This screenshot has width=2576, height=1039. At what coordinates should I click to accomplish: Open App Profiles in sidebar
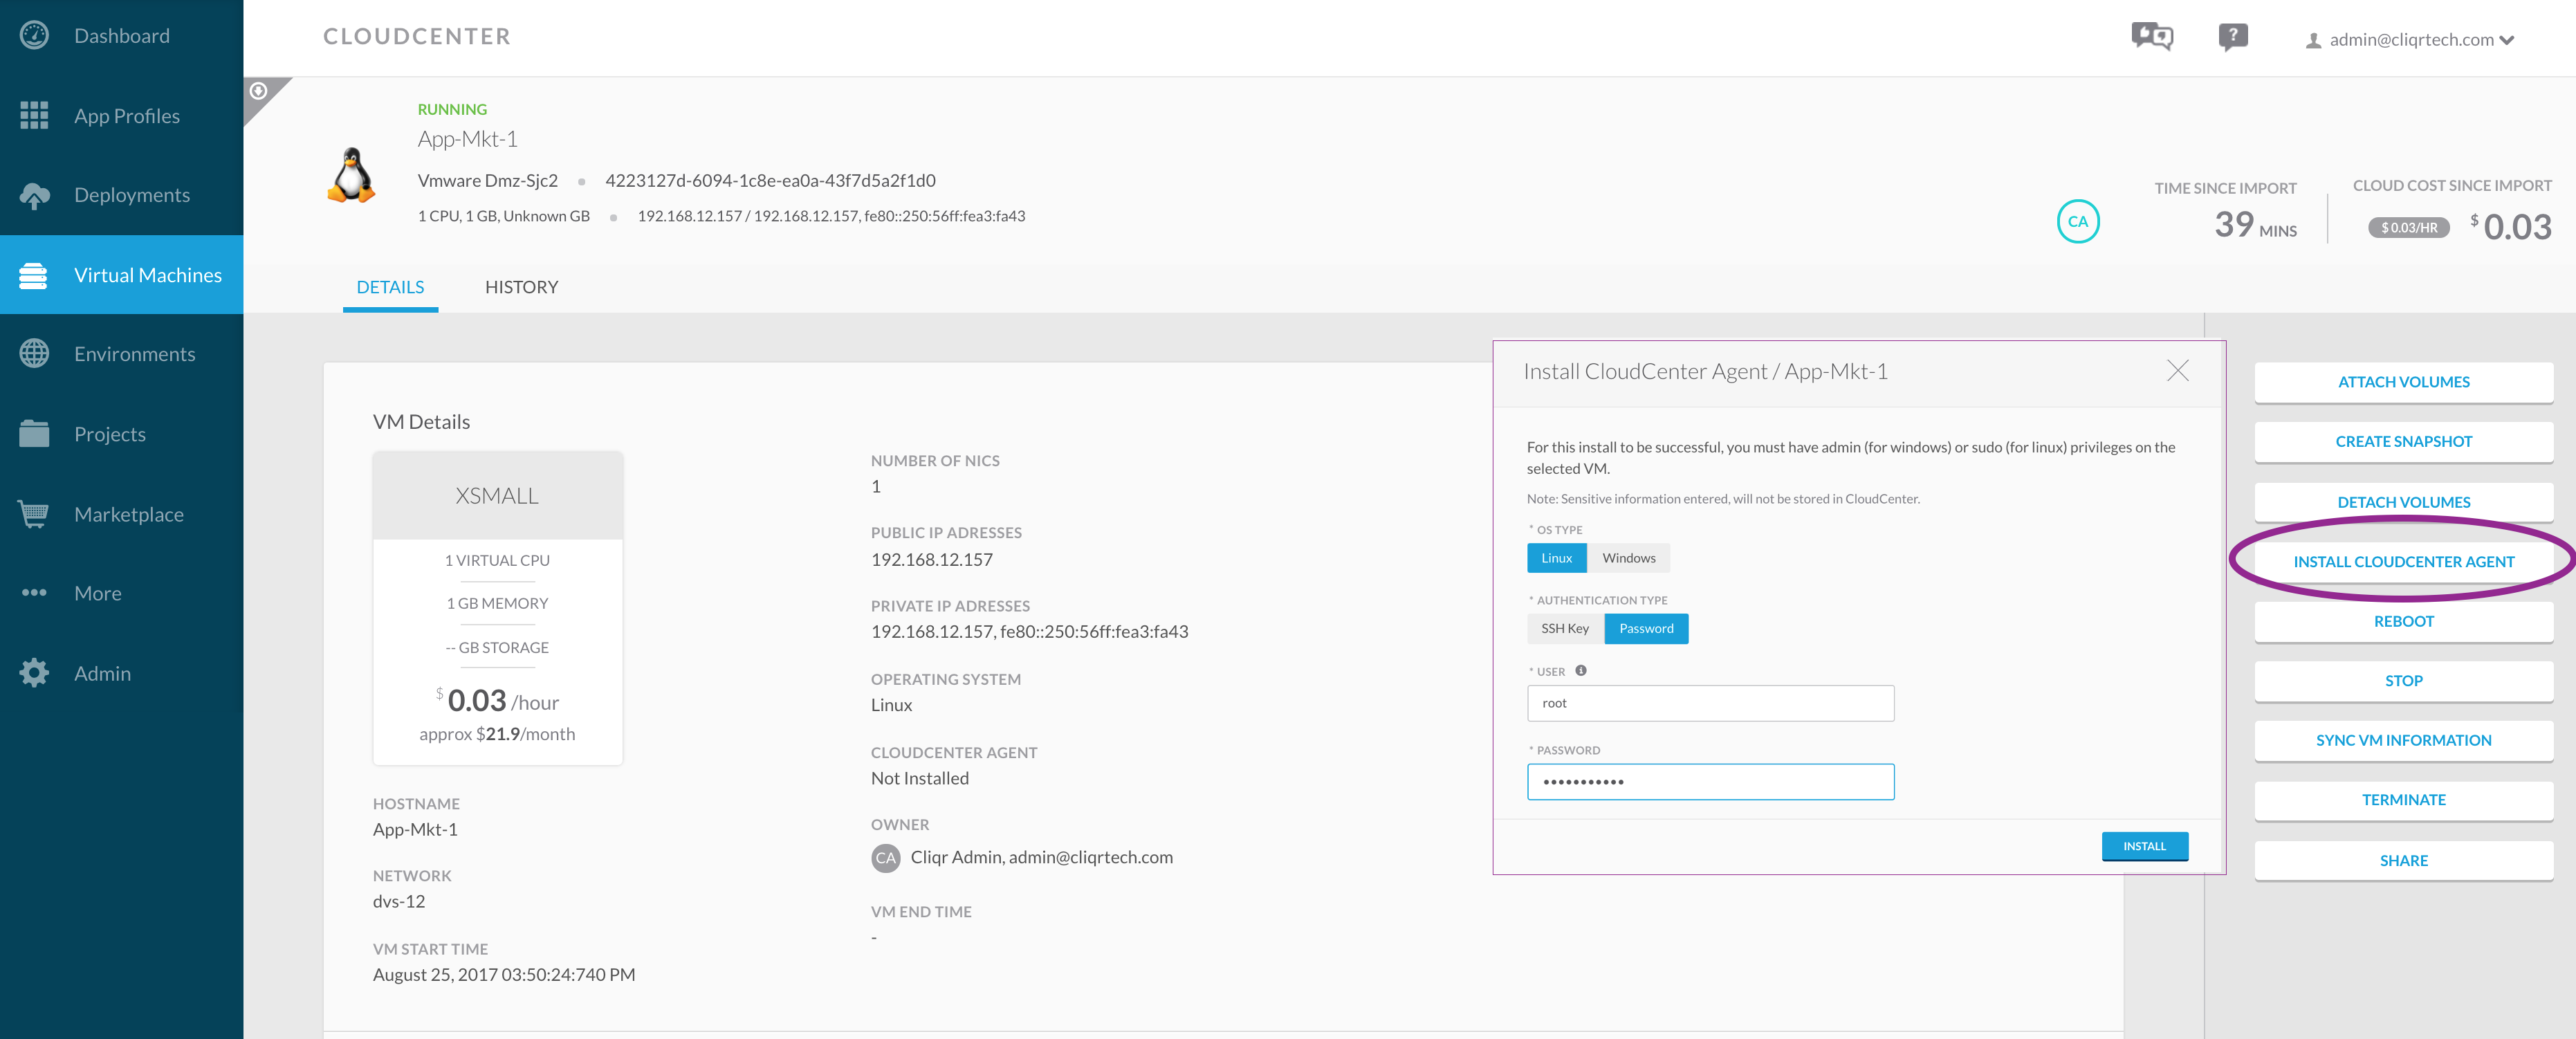[x=121, y=116]
